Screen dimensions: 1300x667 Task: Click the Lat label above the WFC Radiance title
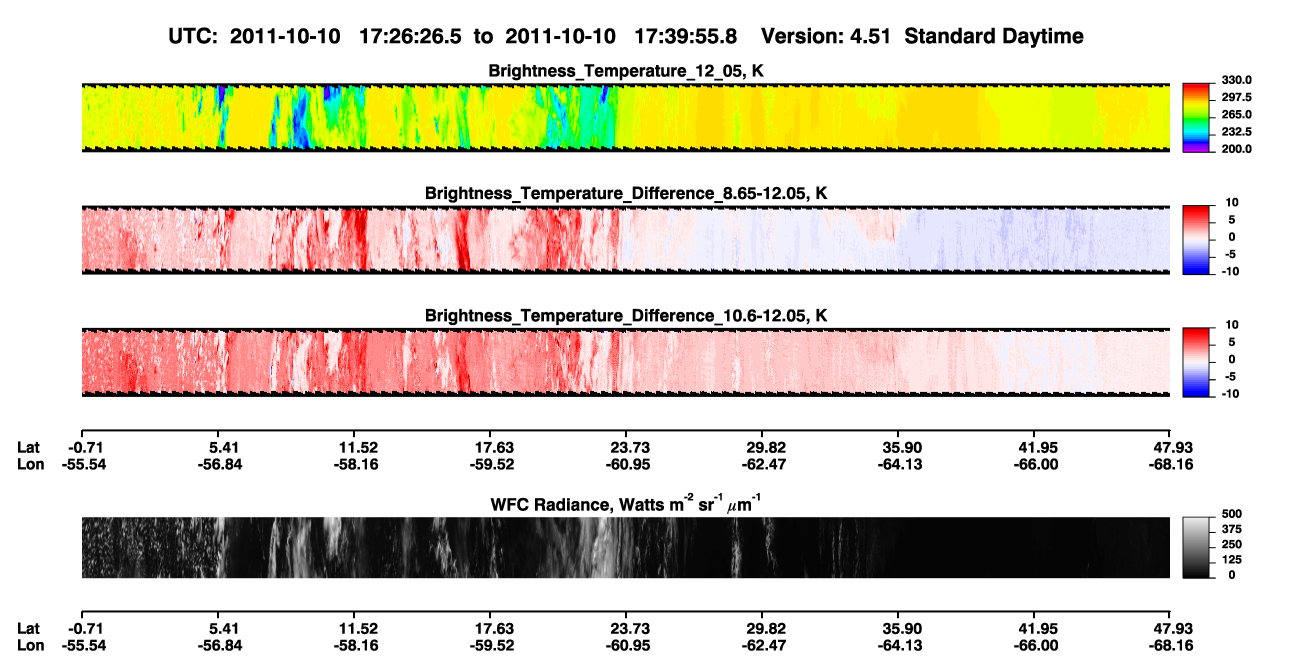click(x=29, y=448)
